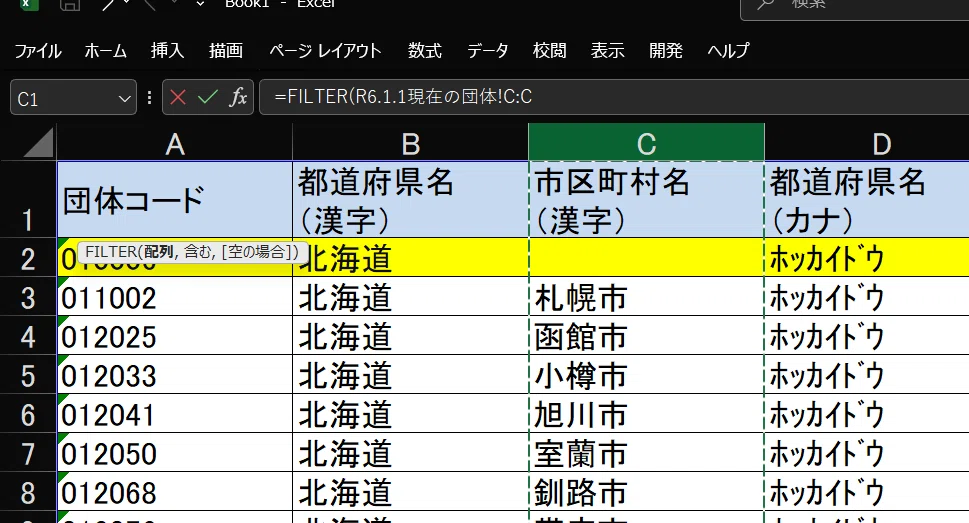The image size is (969, 523).
Task: Open the ヘルプ ribbon tab
Action: [x=729, y=51]
